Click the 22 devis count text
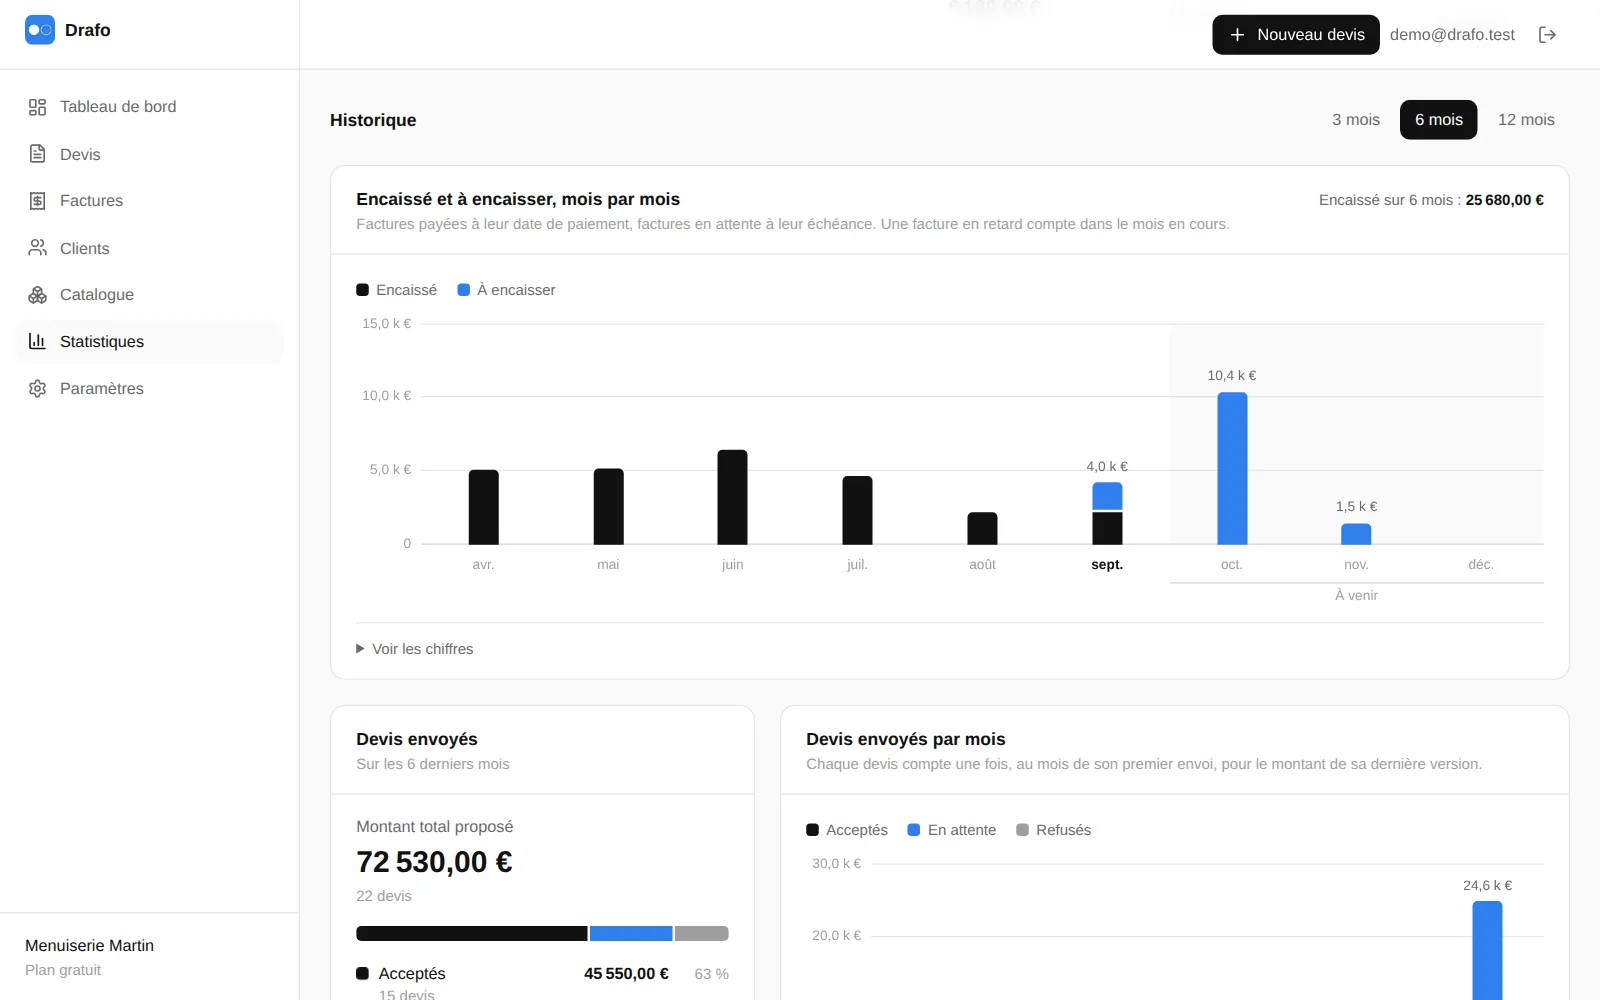This screenshot has width=1600, height=1000. click(x=384, y=896)
